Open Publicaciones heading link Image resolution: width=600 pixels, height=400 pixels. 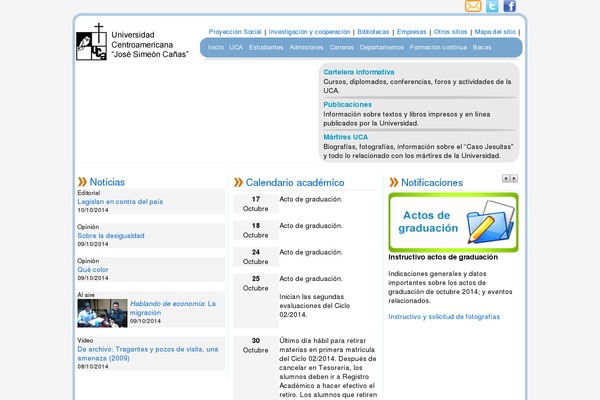(x=347, y=104)
